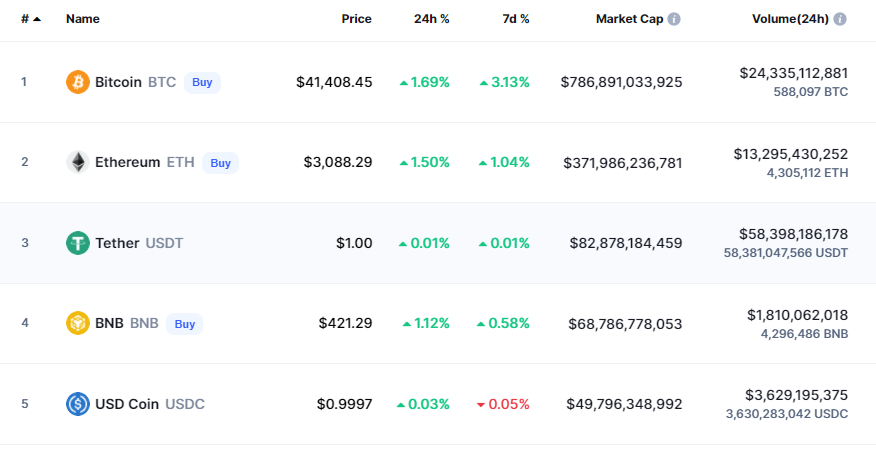This screenshot has height=454, width=876.
Task: Open the Tether USDT coin link
Action: tap(139, 243)
